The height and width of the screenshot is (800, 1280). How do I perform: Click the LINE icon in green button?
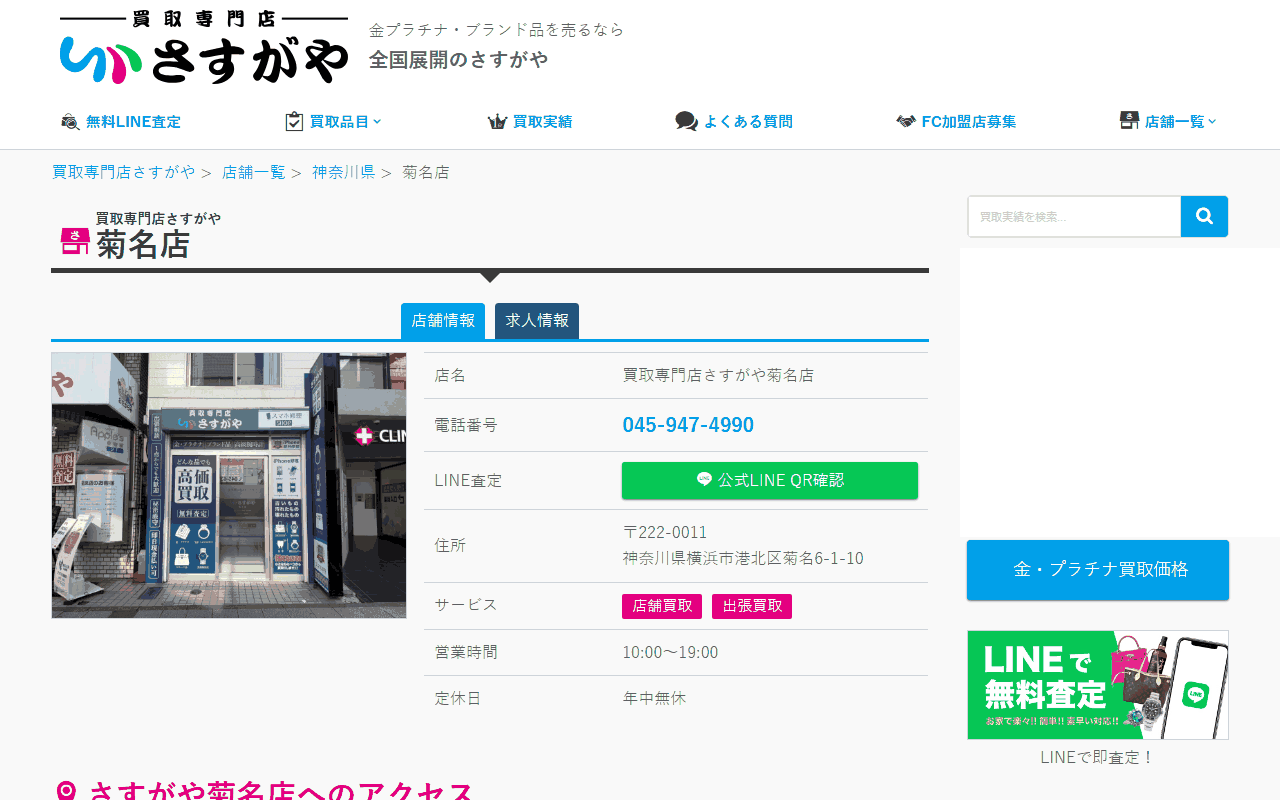coord(704,479)
